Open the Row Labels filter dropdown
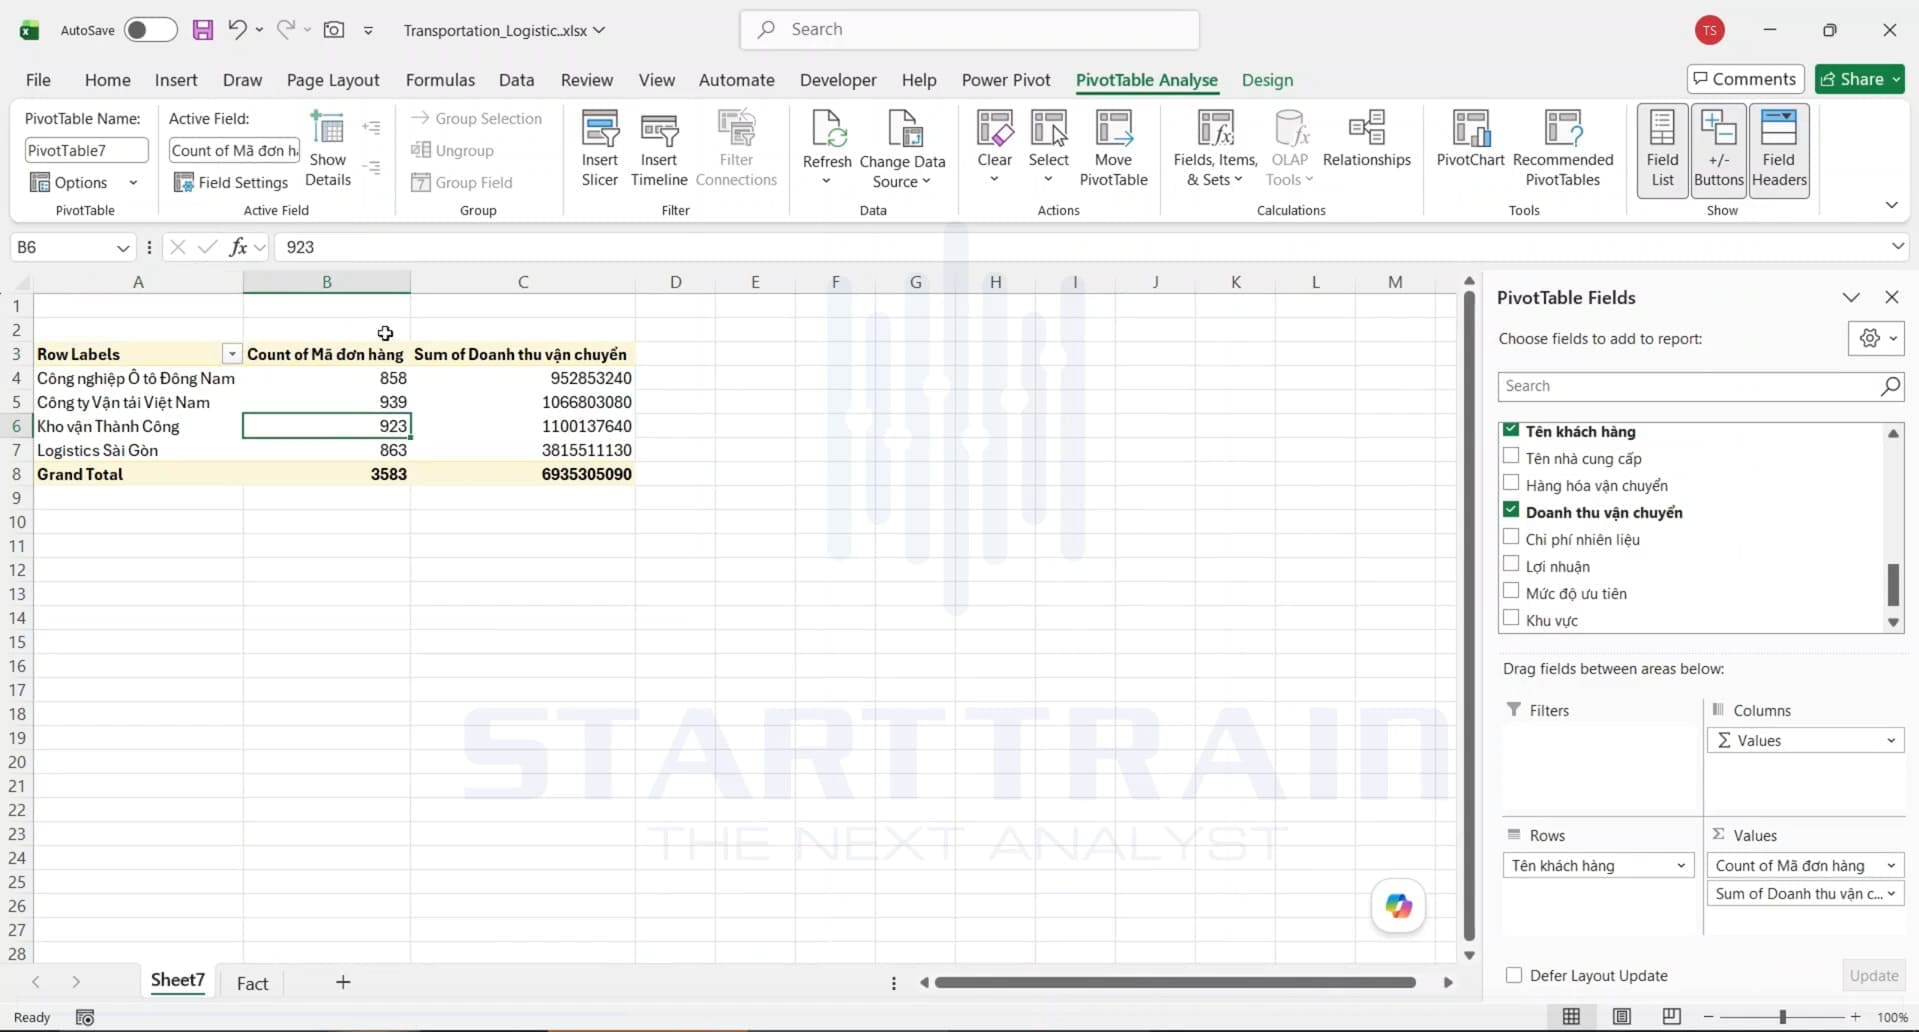The width and height of the screenshot is (1919, 1032). pyautogui.click(x=232, y=354)
